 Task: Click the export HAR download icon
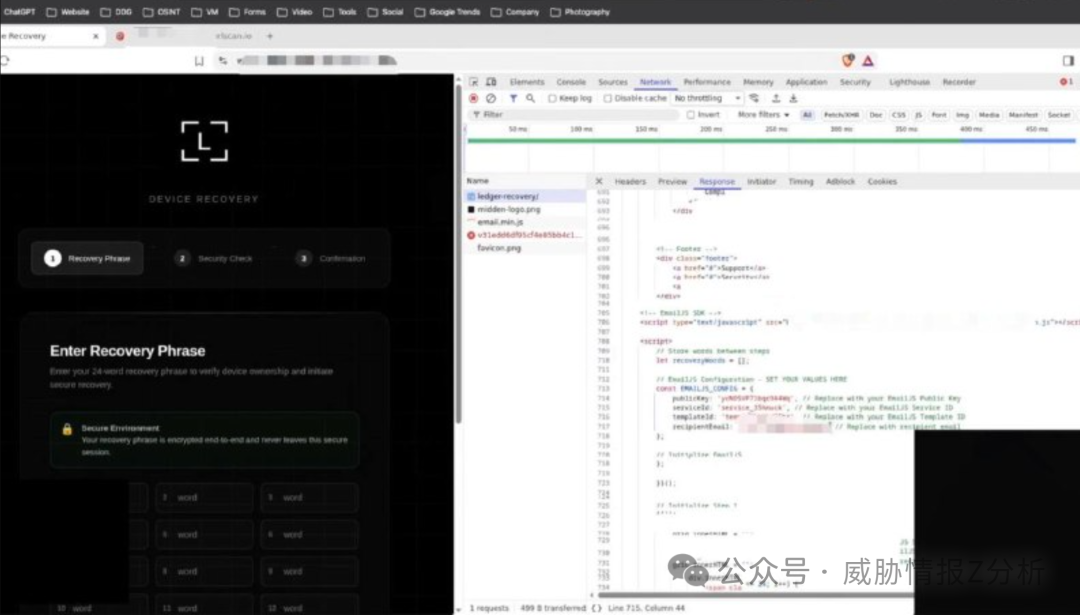(793, 98)
